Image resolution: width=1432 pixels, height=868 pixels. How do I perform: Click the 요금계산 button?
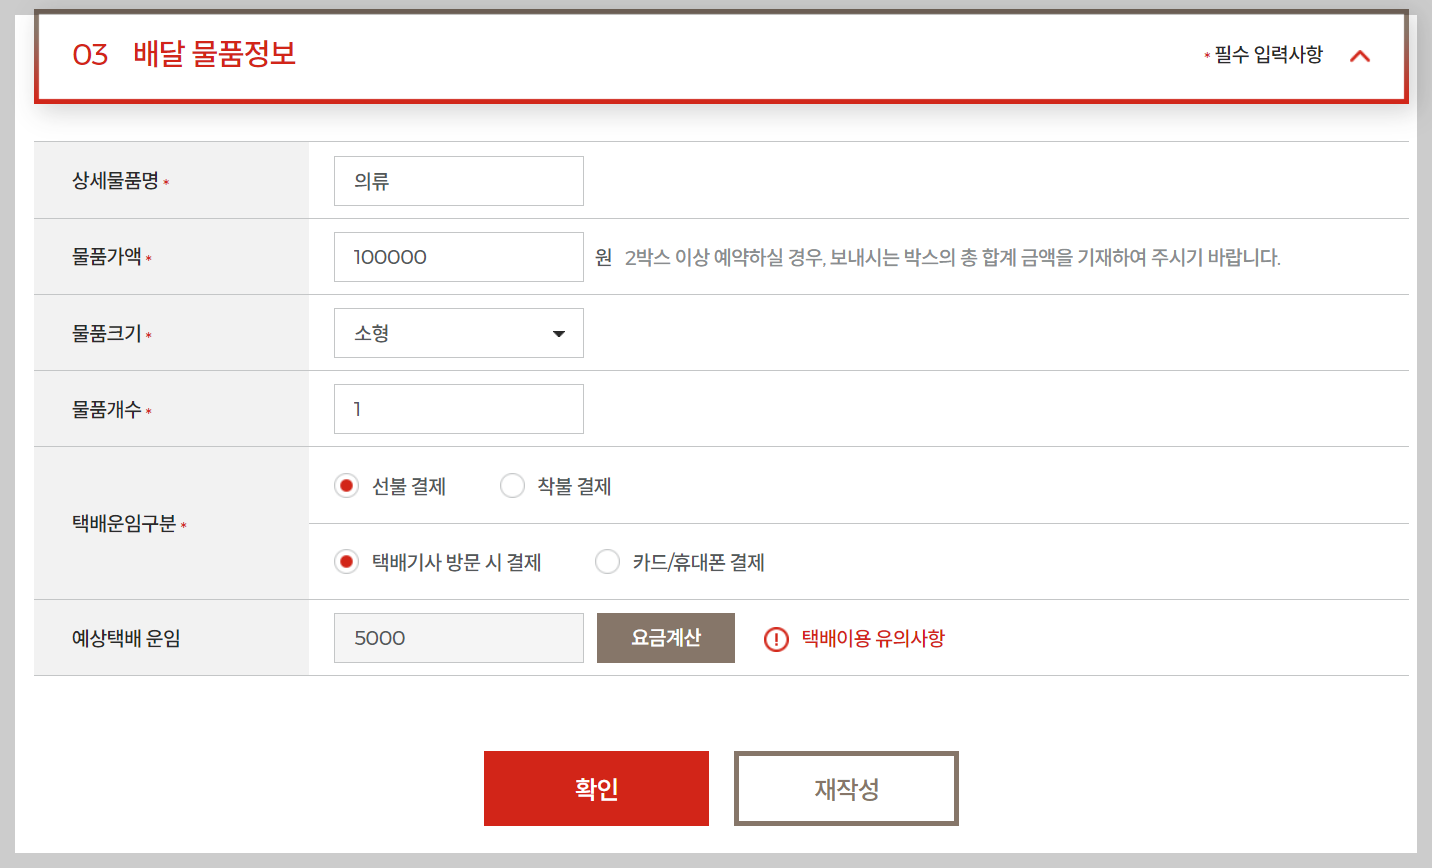(x=666, y=638)
